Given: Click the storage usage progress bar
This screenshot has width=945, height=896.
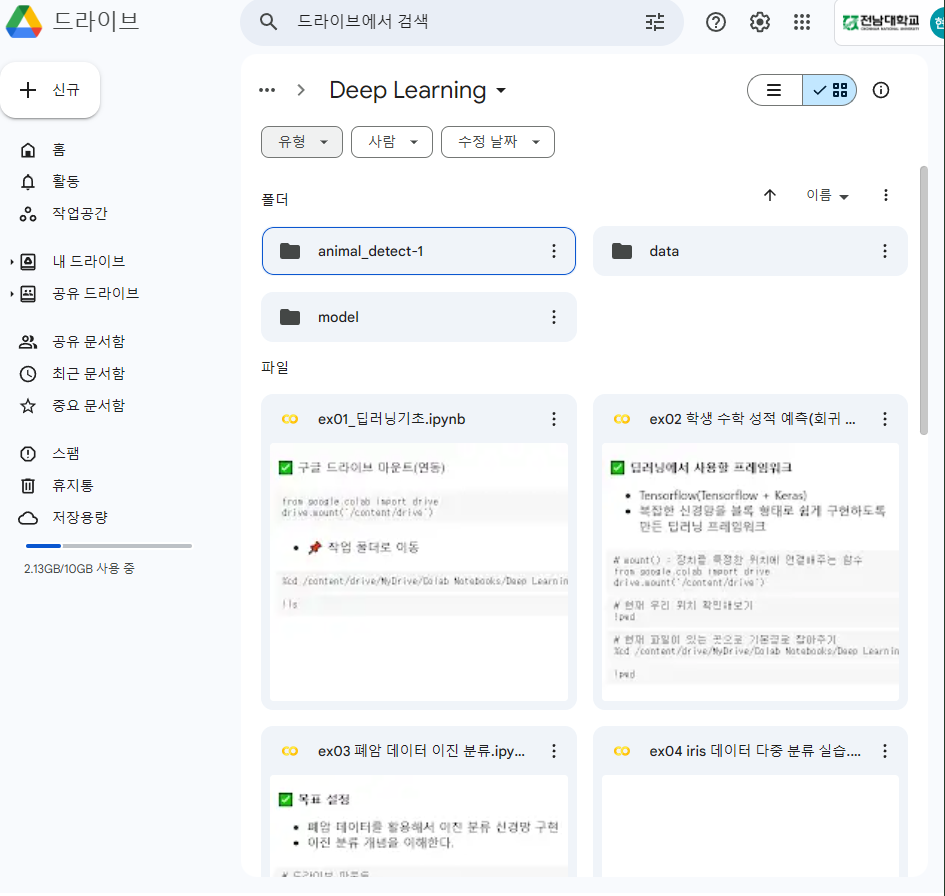Looking at the screenshot, I should 108,547.
